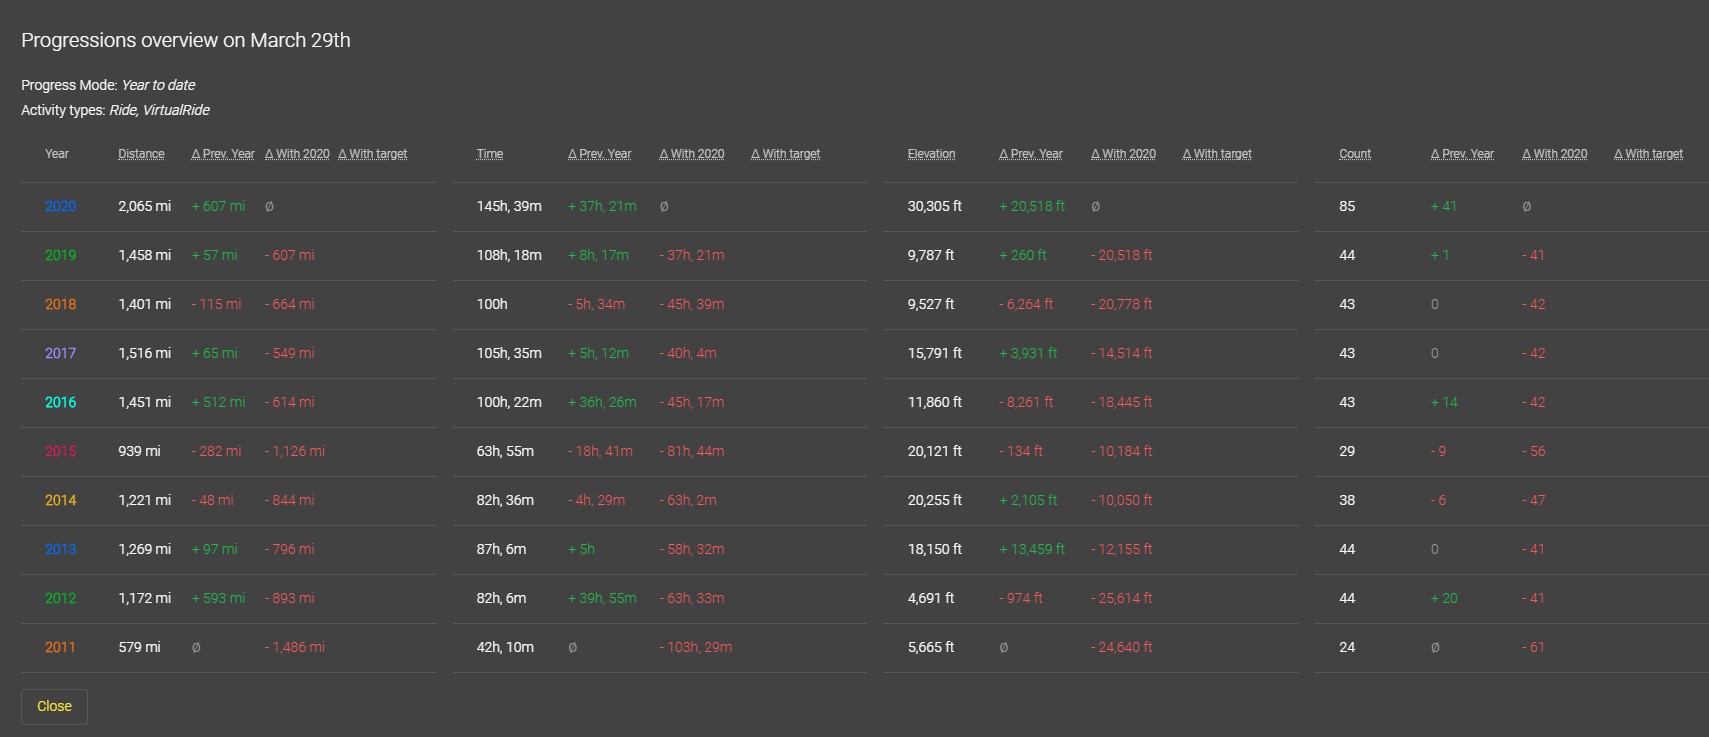This screenshot has width=1709, height=737.
Task: Select the 2011 year label
Action: pos(60,647)
